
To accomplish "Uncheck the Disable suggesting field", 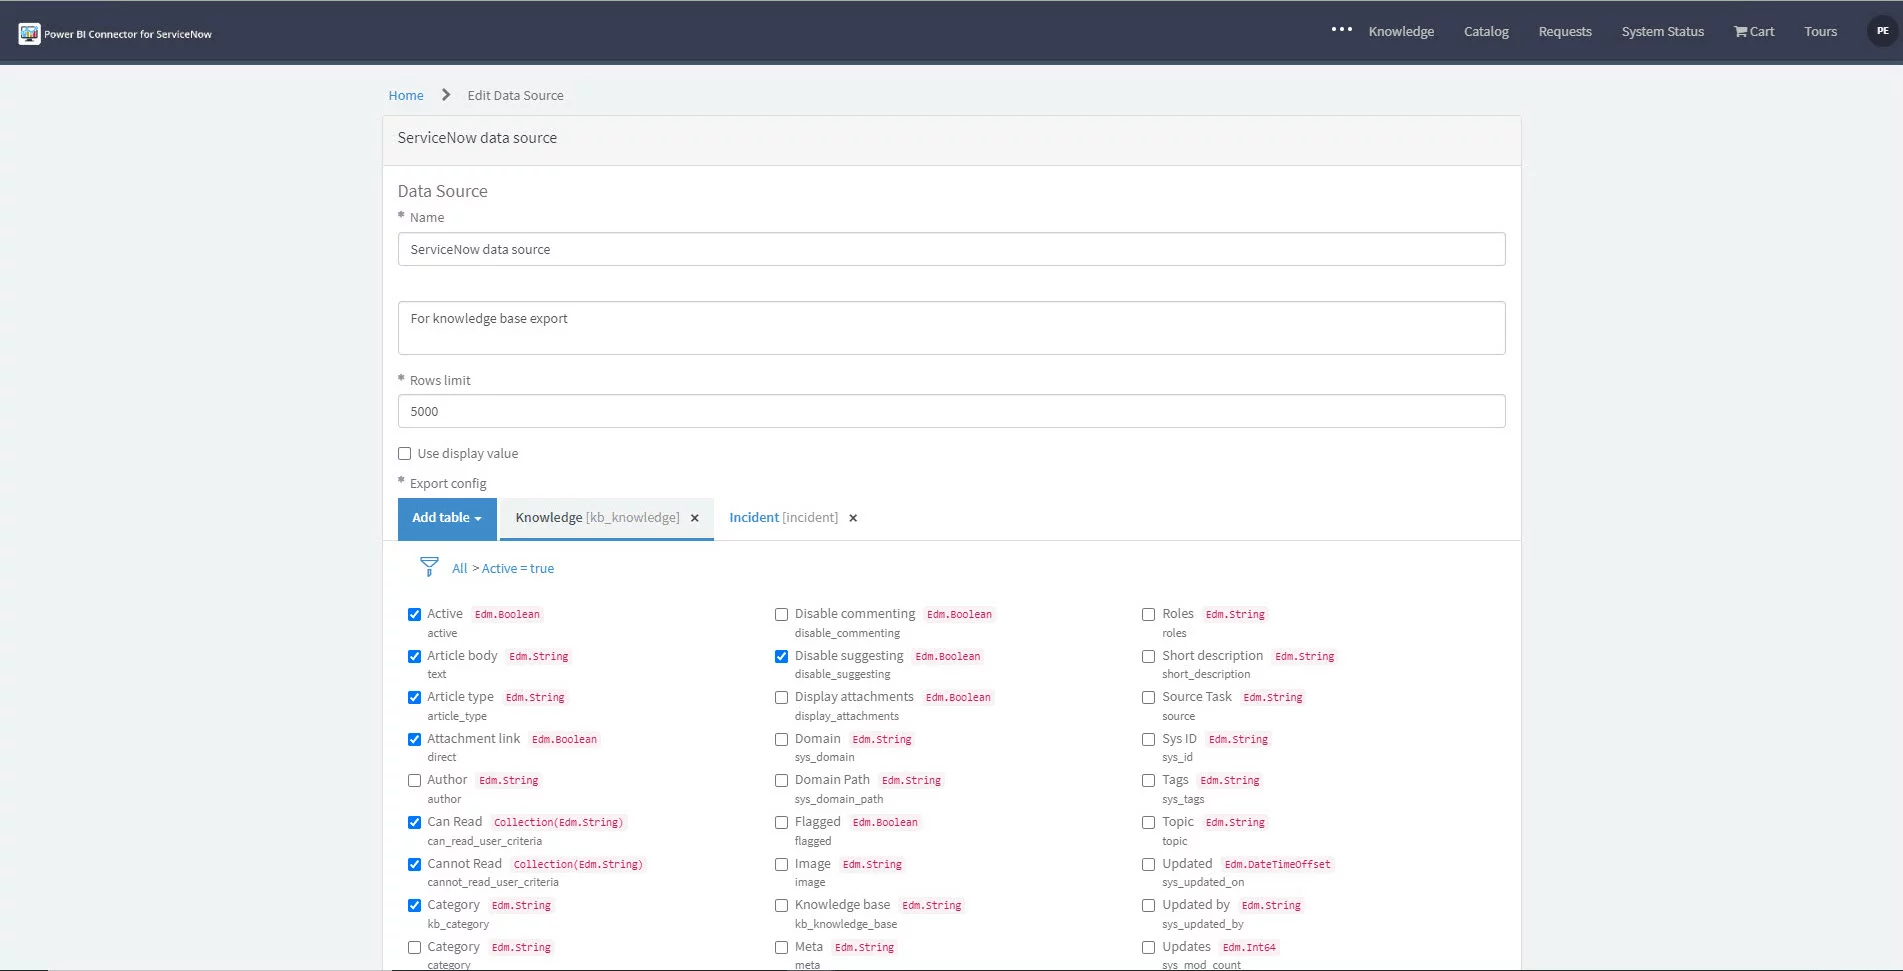I will tap(782, 657).
